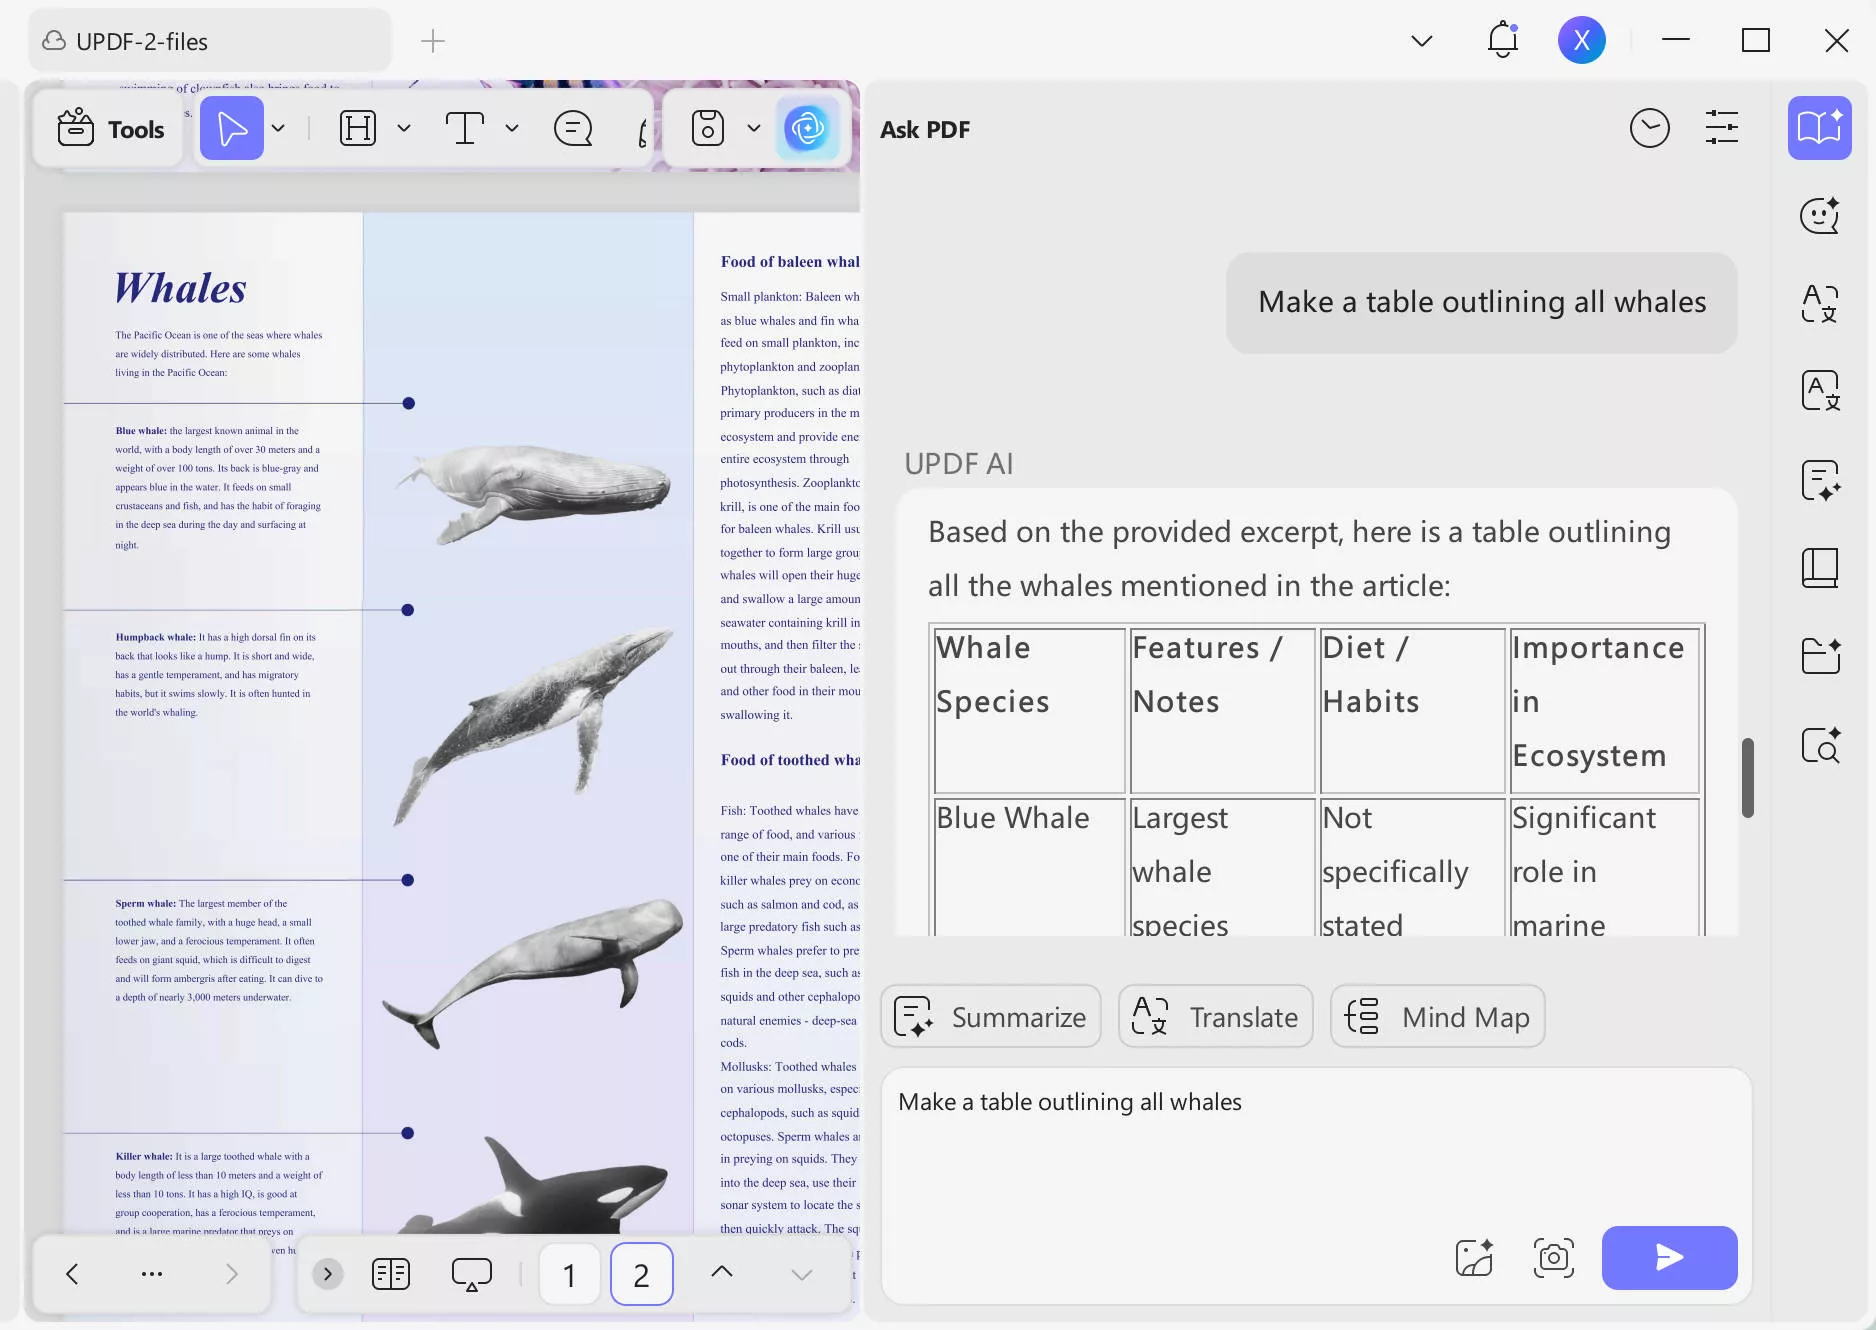Open Ask PDF settings sliders icon
The image size is (1876, 1330).
1721,128
